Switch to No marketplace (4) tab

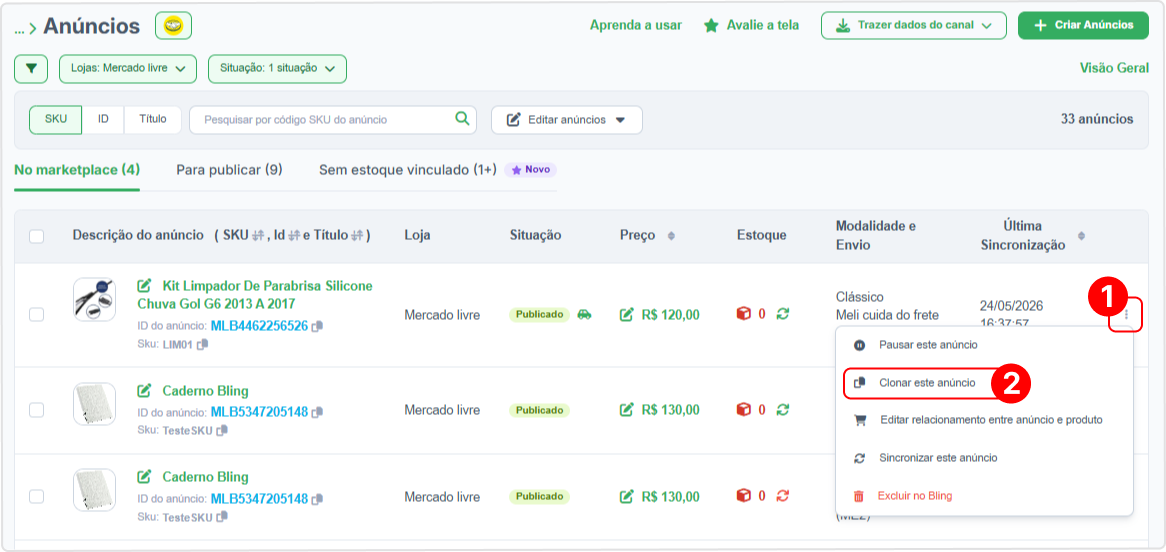[77, 170]
